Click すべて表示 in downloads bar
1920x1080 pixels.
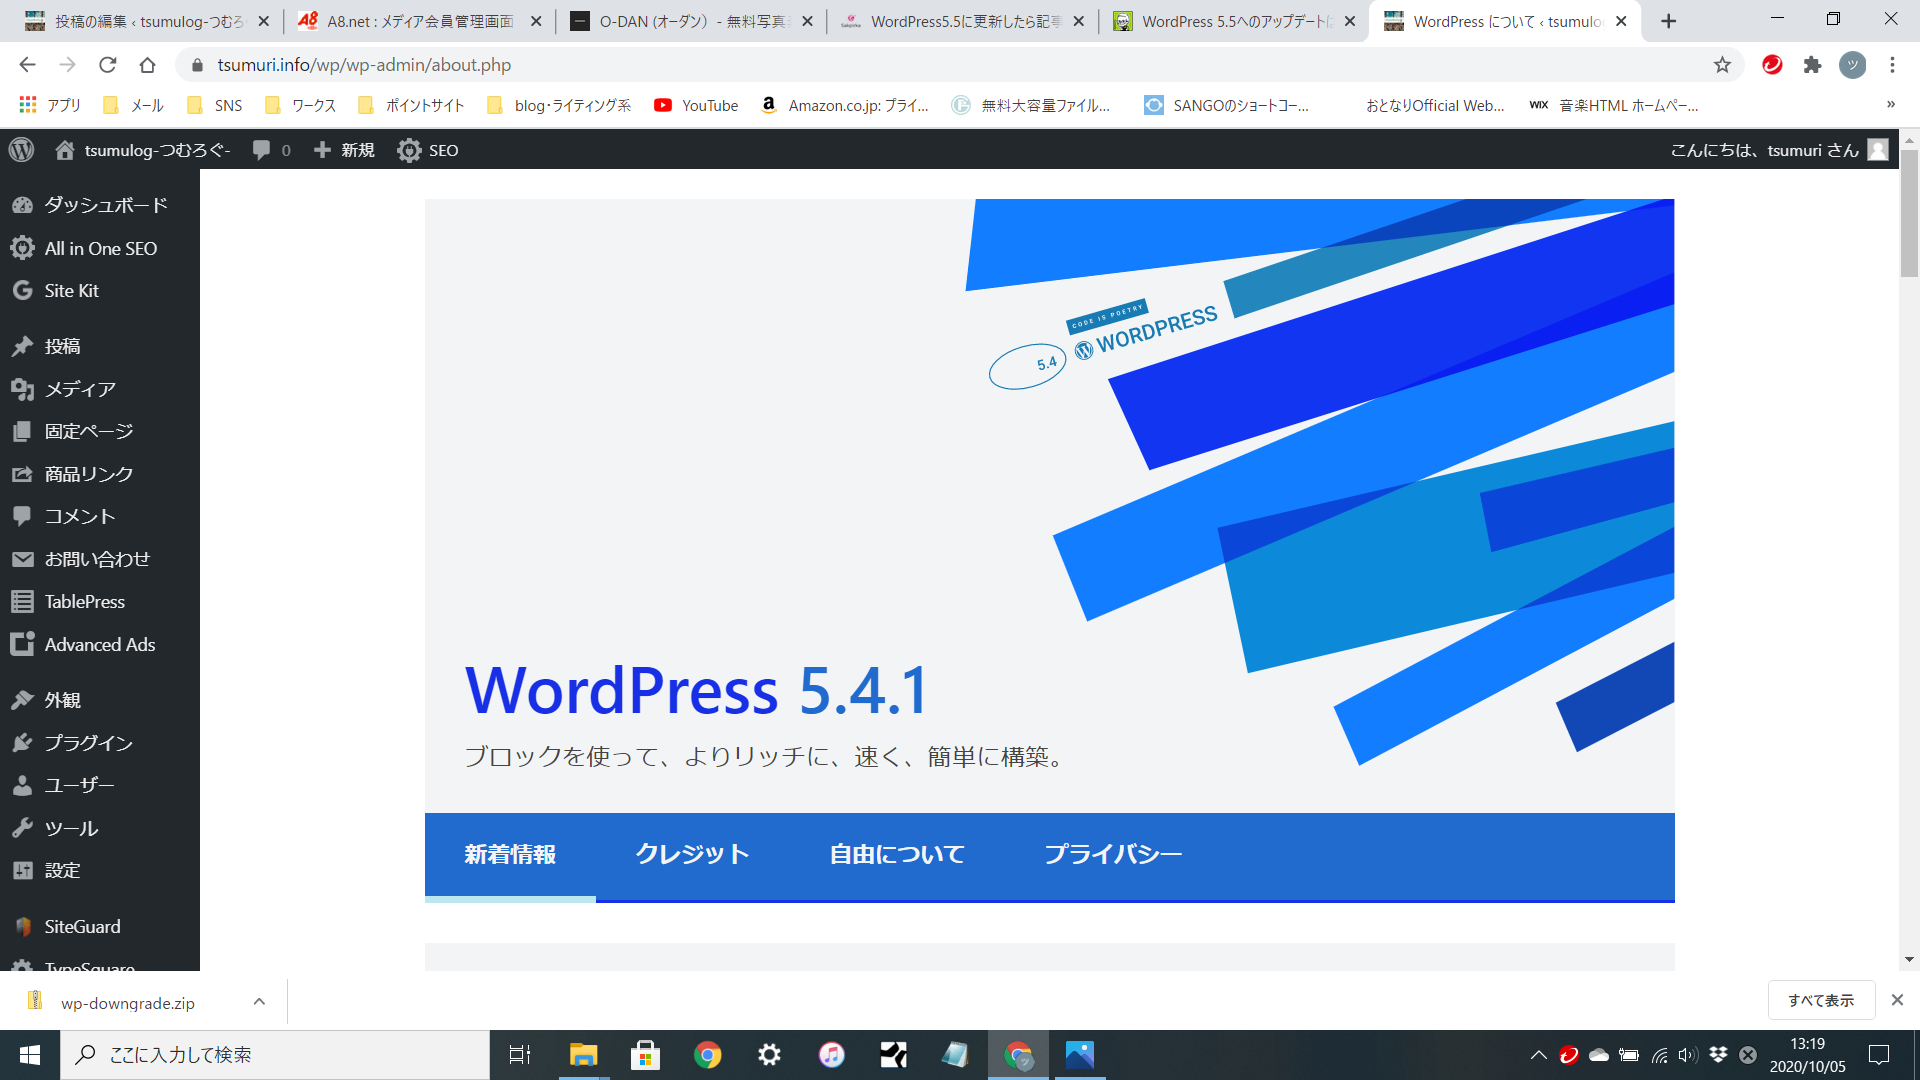[x=1821, y=1000]
